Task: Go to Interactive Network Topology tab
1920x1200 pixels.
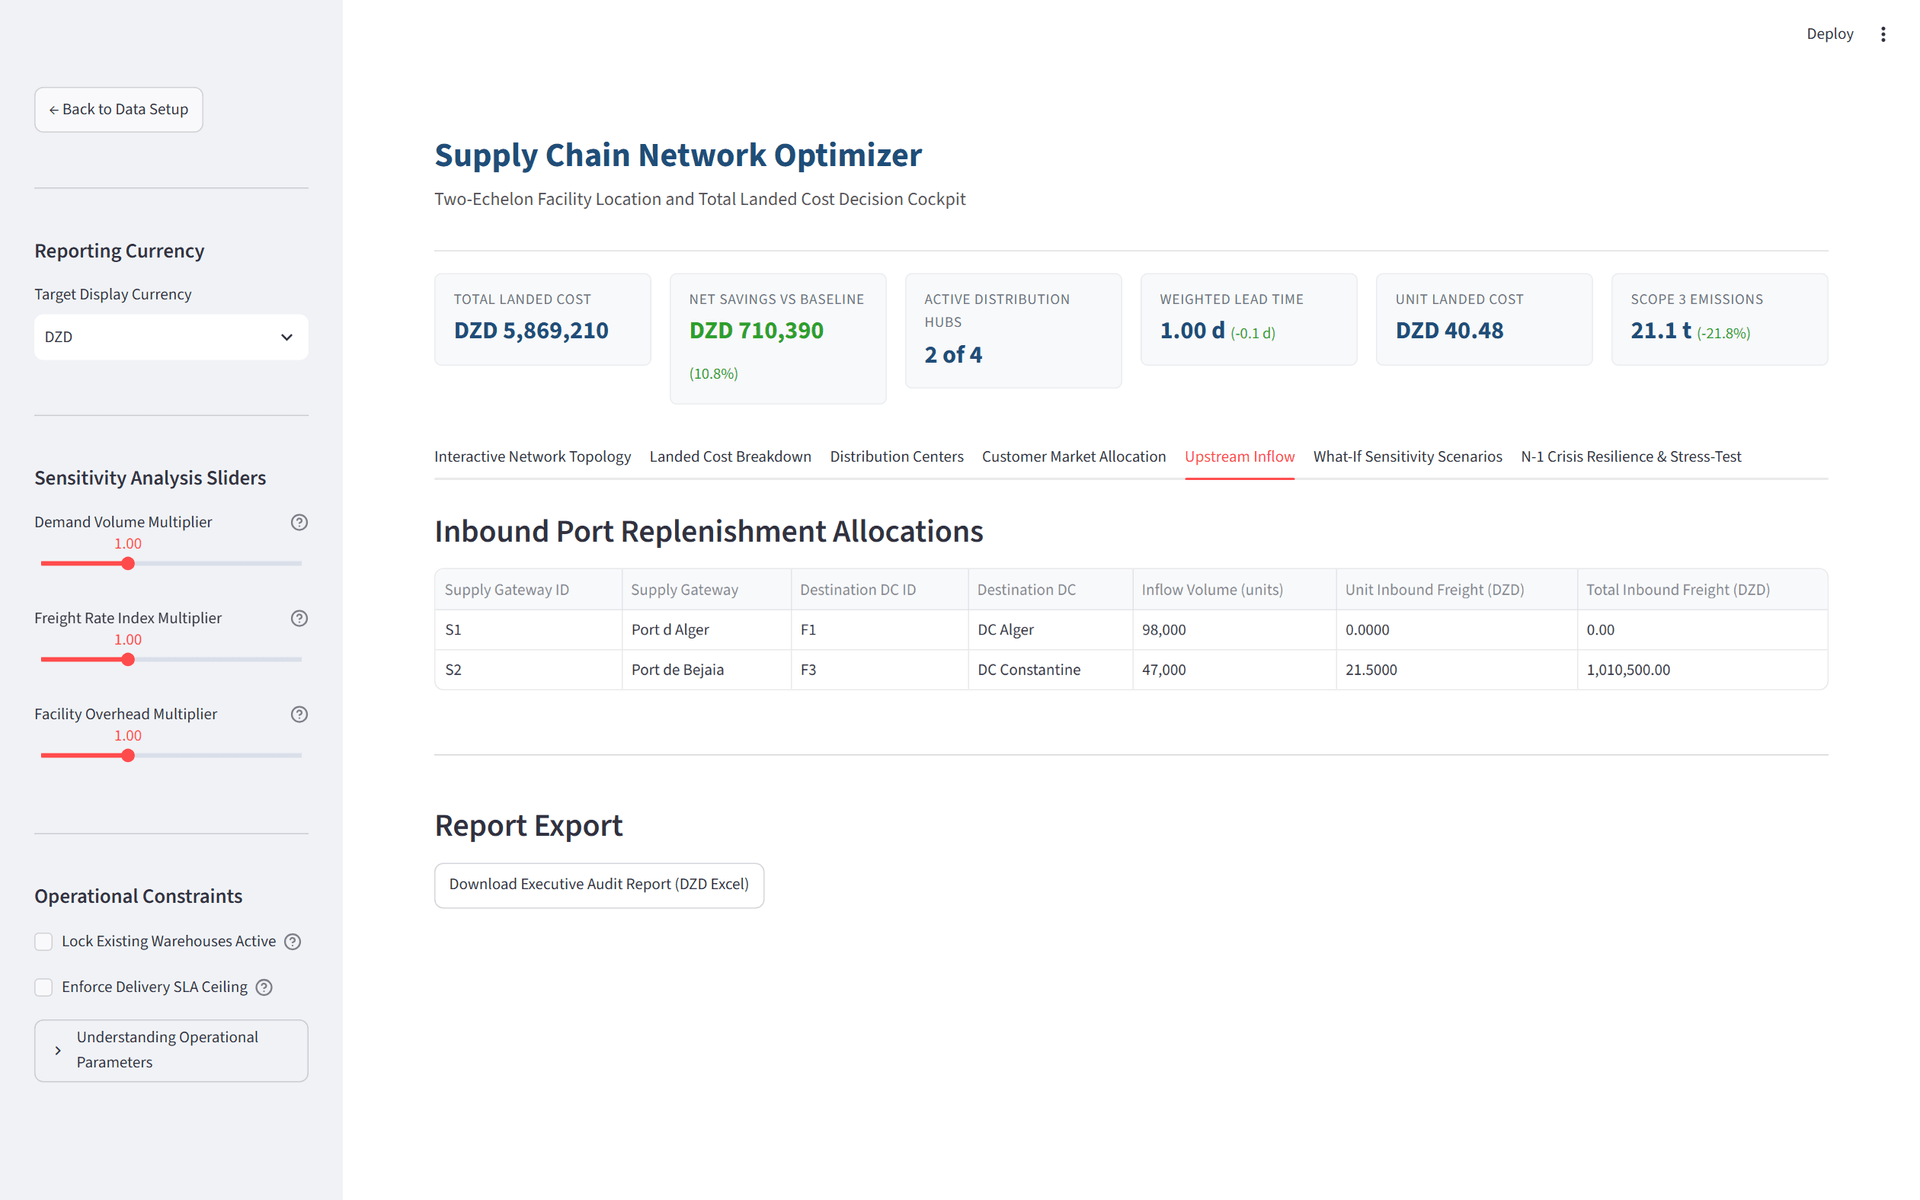Action: (x=533, y=456)
